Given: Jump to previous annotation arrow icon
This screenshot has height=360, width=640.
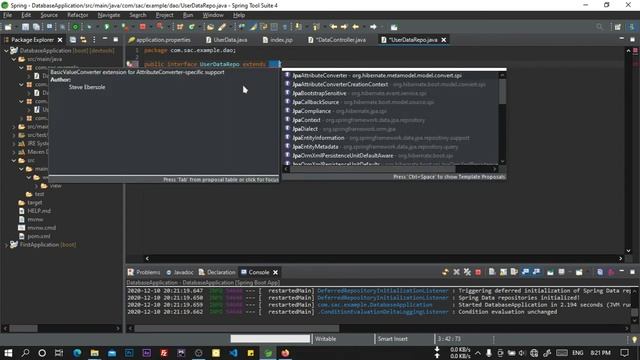Looking at the screenshot, I should 316,27.
